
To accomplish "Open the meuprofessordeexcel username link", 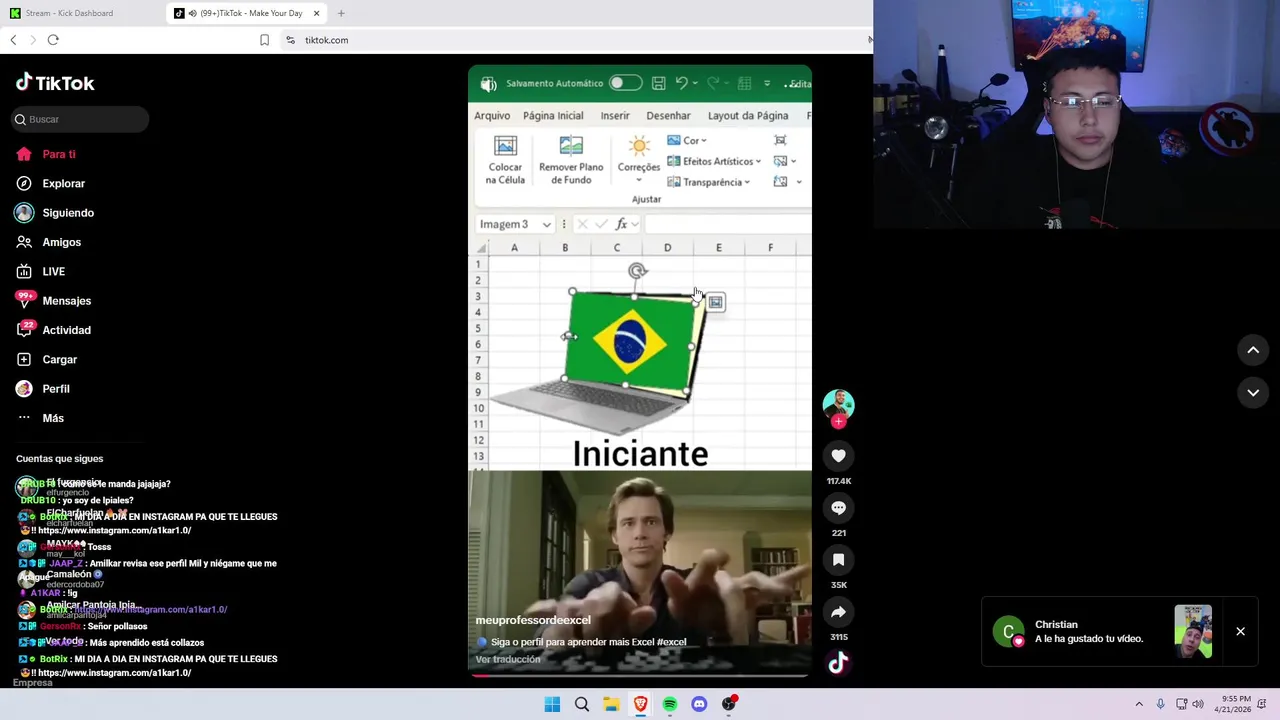I will pos(533,620).
